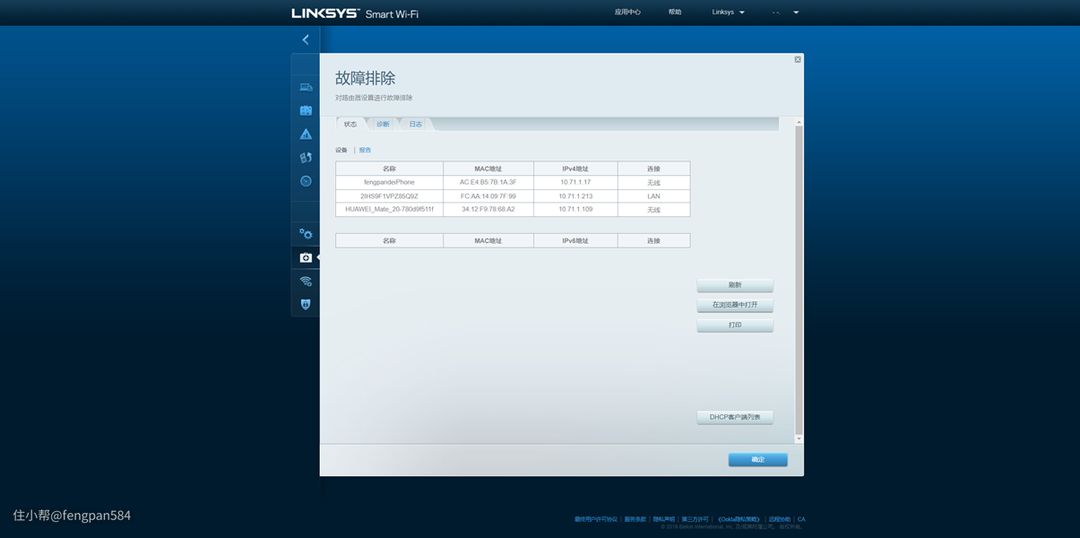Open the wireless Wi-Fi sidebar icon

pyautogui.click(x=306, y=281)
